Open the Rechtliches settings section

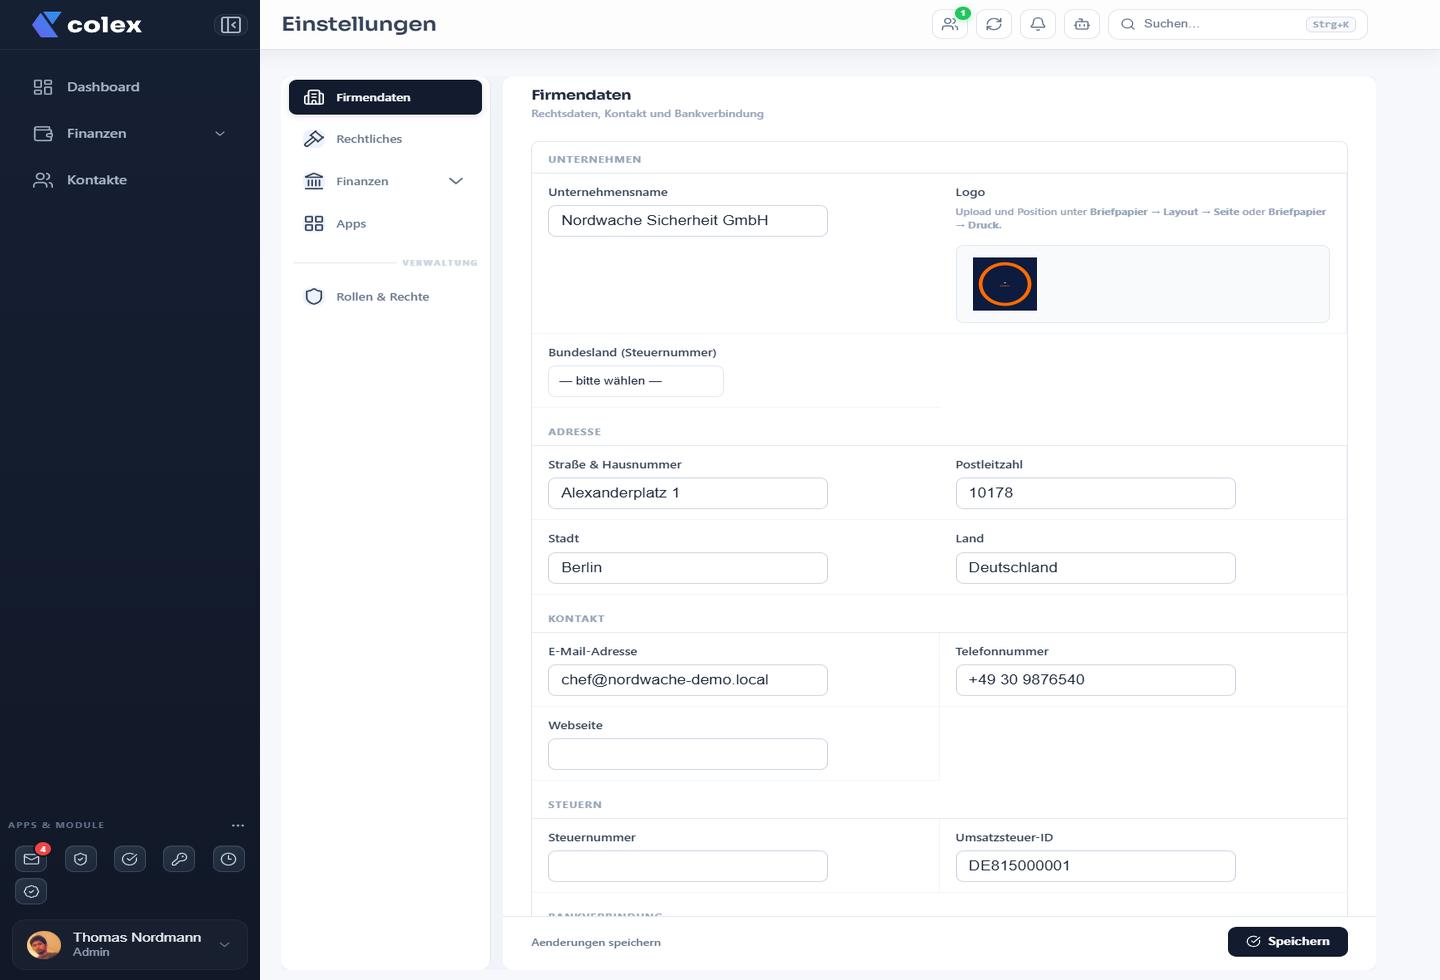(x=385, y=139)
